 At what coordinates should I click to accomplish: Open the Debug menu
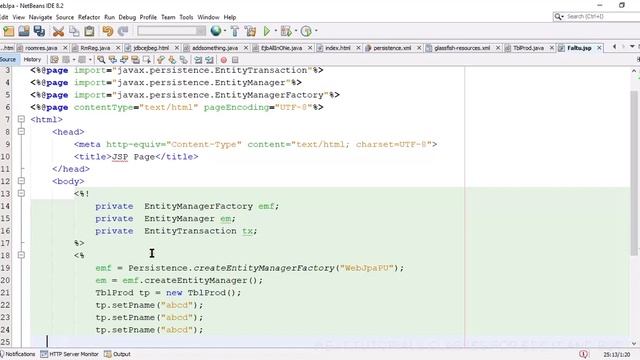[127, 17]
